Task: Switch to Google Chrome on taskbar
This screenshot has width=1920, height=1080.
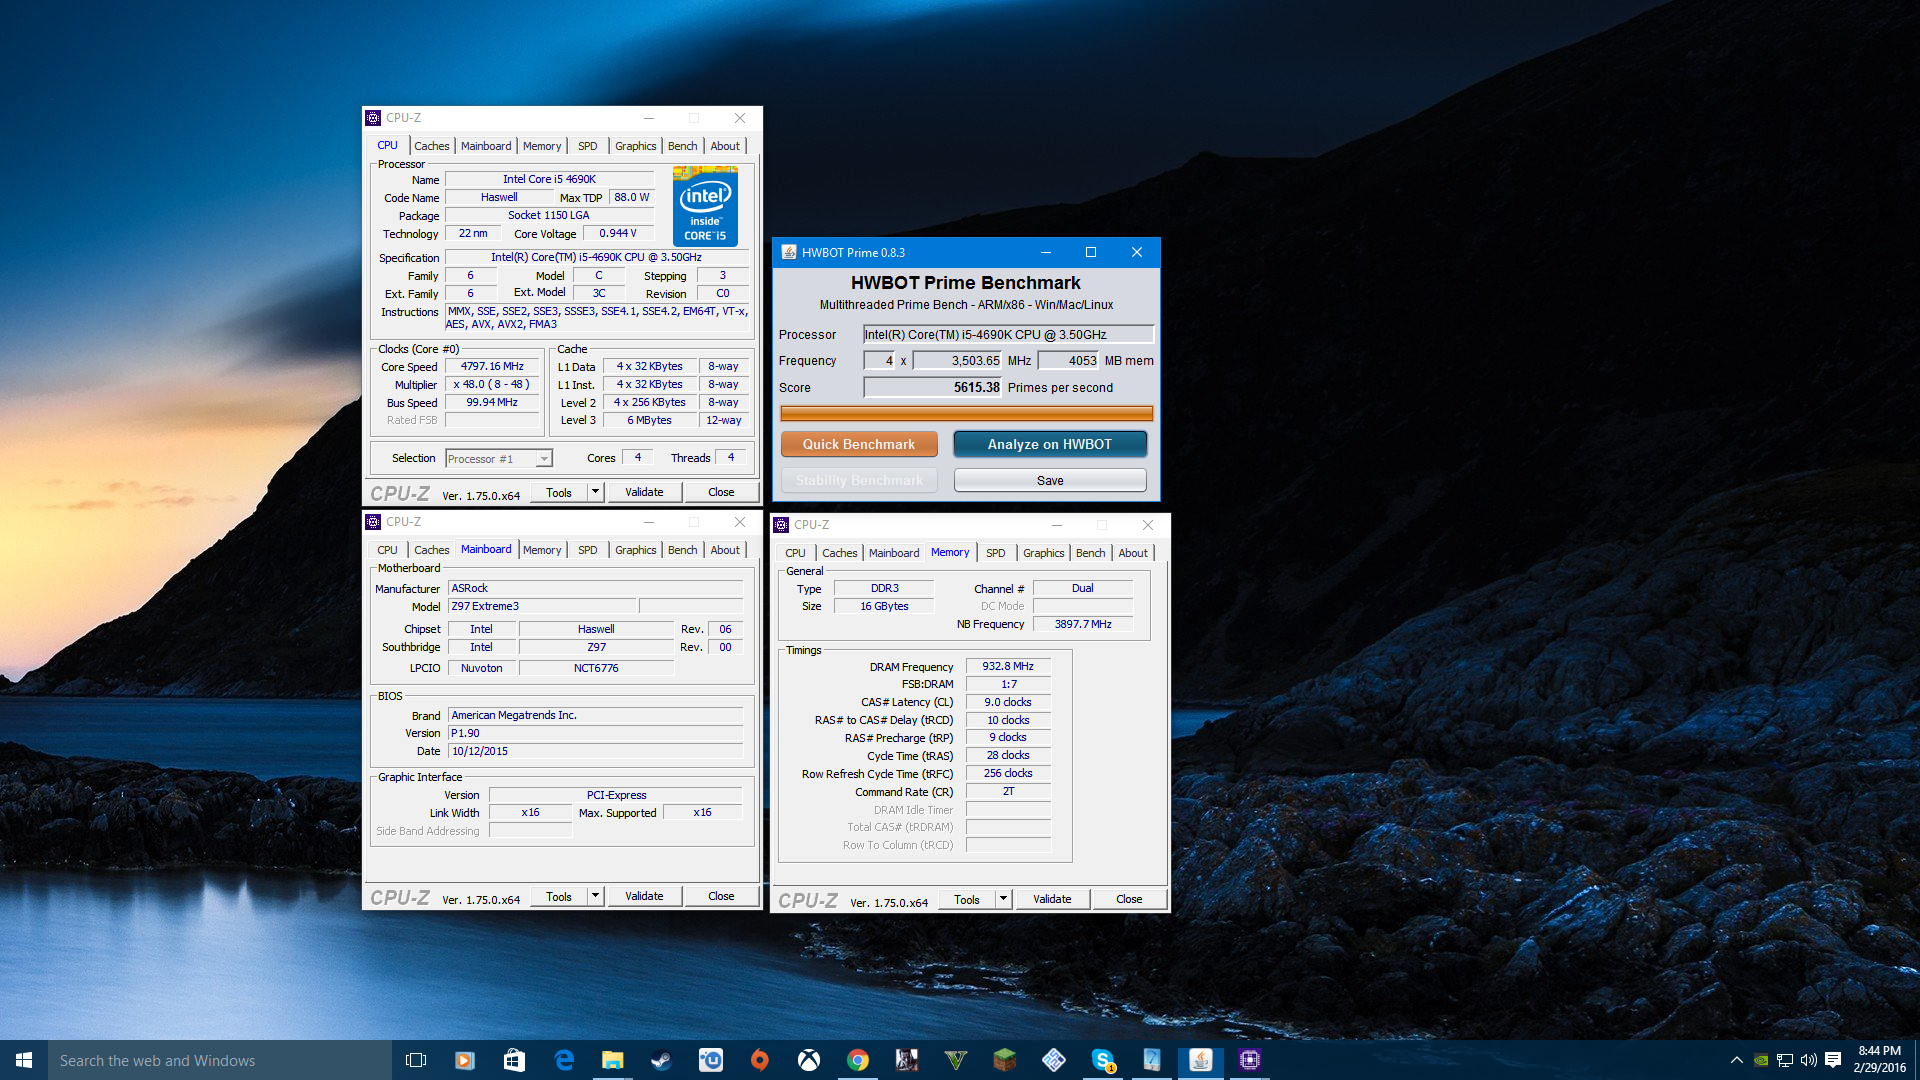Action: tap(857, 1060)
